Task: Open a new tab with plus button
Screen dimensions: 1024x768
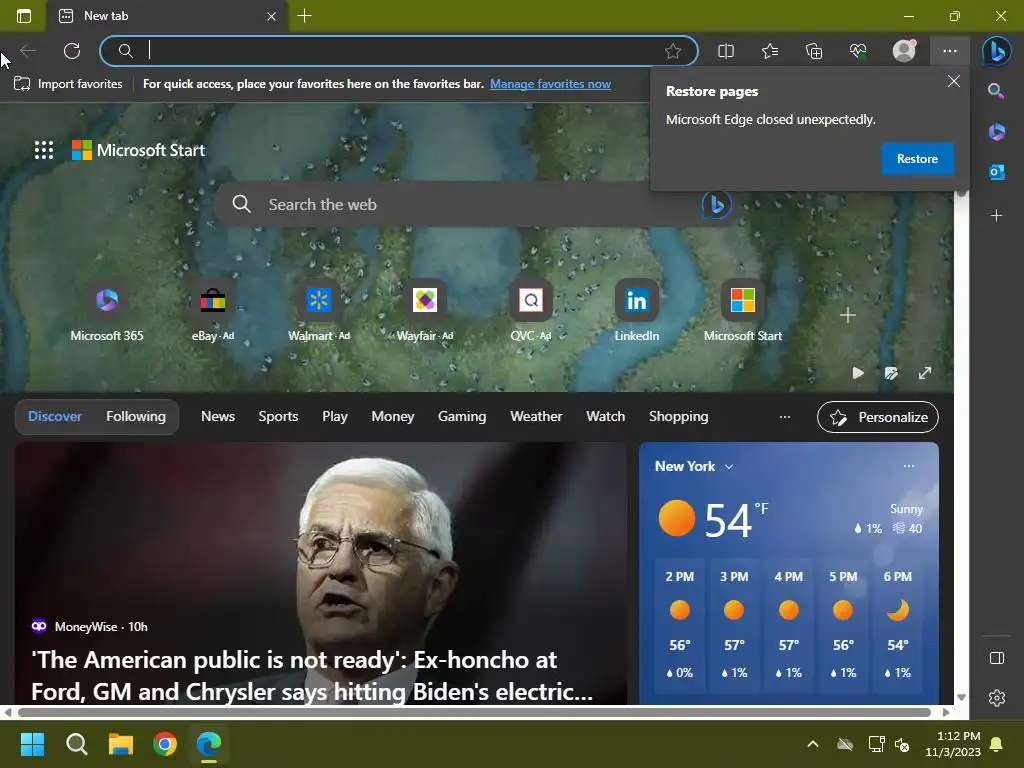Action: point(304,16)
